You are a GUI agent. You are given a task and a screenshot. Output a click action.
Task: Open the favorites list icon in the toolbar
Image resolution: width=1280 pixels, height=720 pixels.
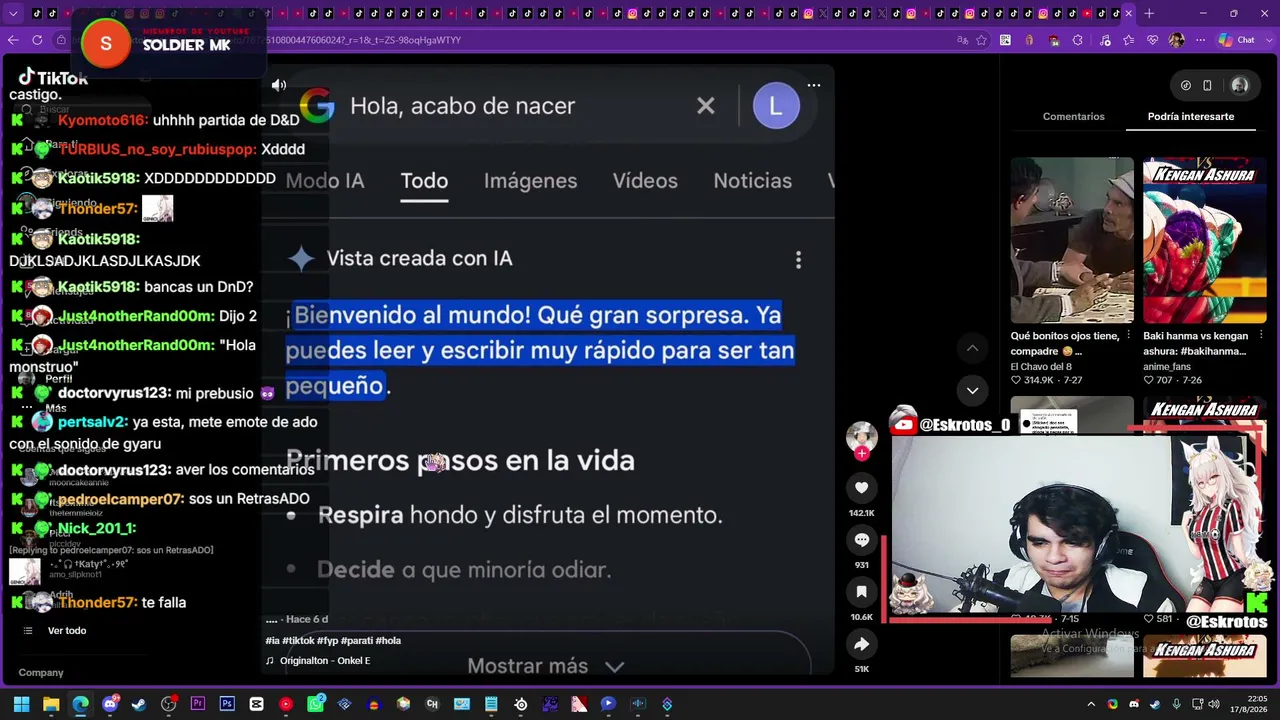[x=1128, y=40]
